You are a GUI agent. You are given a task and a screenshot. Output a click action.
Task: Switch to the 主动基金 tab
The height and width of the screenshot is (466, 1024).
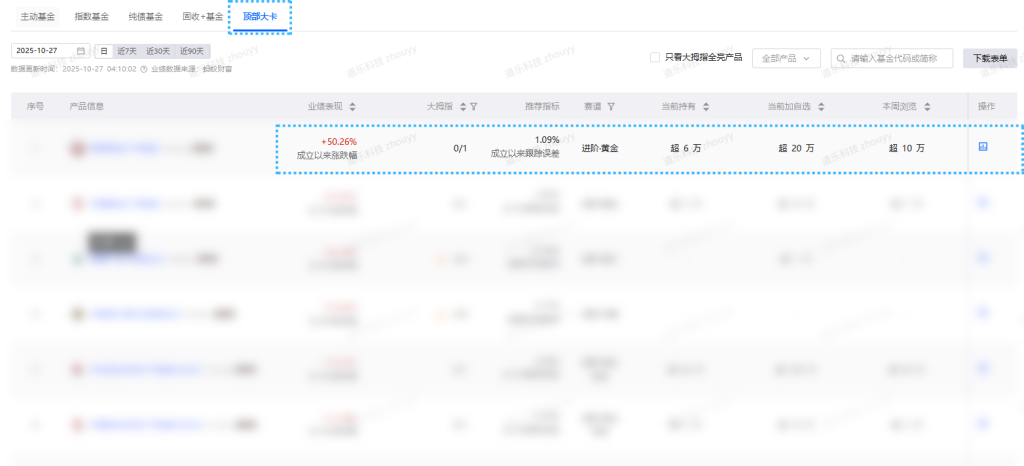[x=38, y=17]
